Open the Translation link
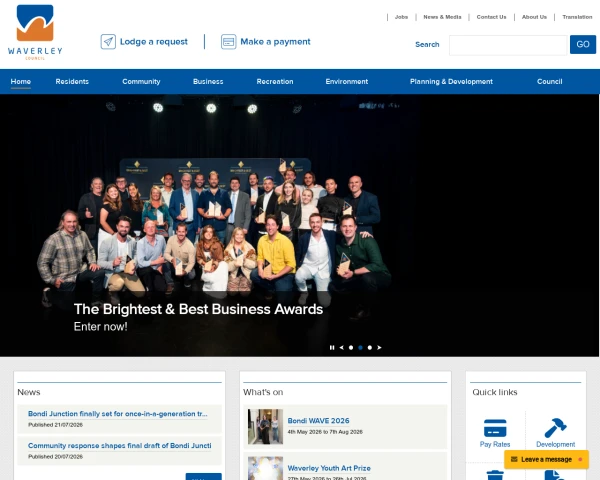This screenshot has width=600, height=480. click(577, 17)
